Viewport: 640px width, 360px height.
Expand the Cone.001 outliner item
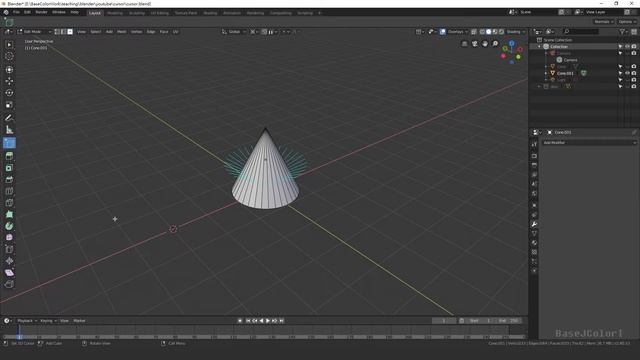click(546, 73)
